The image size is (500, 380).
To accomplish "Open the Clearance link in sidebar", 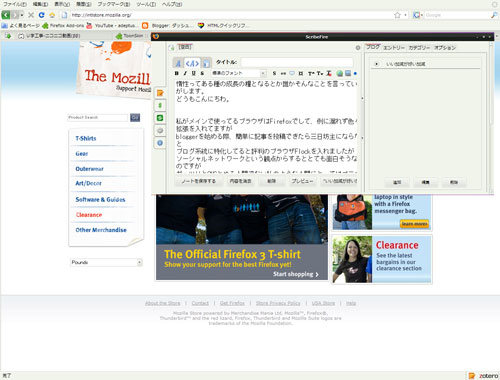I will tap(89, 215).
